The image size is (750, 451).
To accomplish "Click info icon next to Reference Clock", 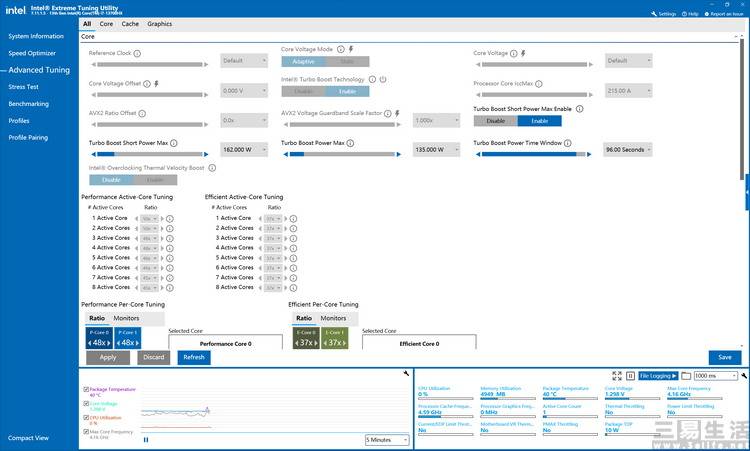I will [x=137, y=53].
